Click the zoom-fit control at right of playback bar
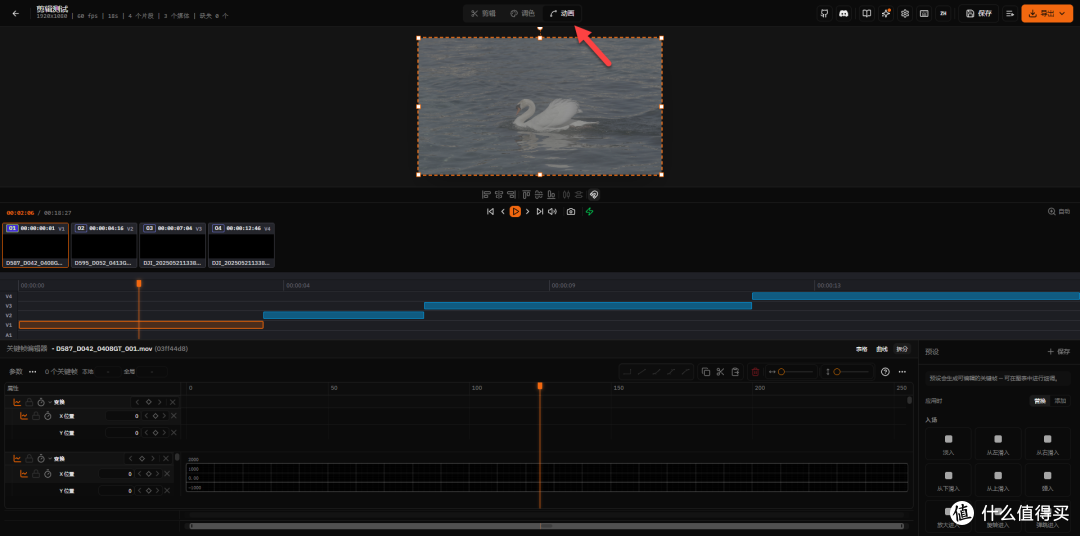Viewport: 1080px width, 536px height. [x=1059, y=212]
